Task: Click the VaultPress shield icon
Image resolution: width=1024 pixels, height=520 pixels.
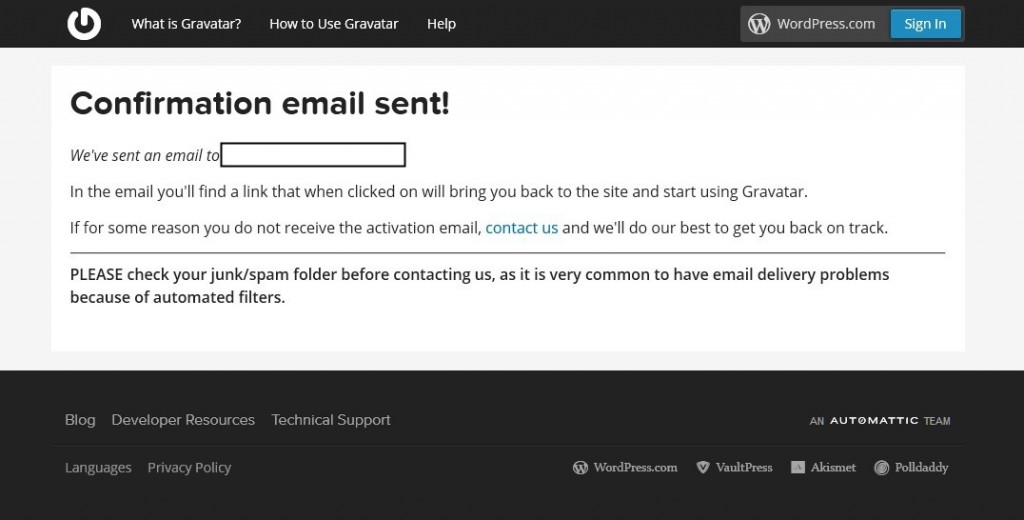Action: click(703, 467)
